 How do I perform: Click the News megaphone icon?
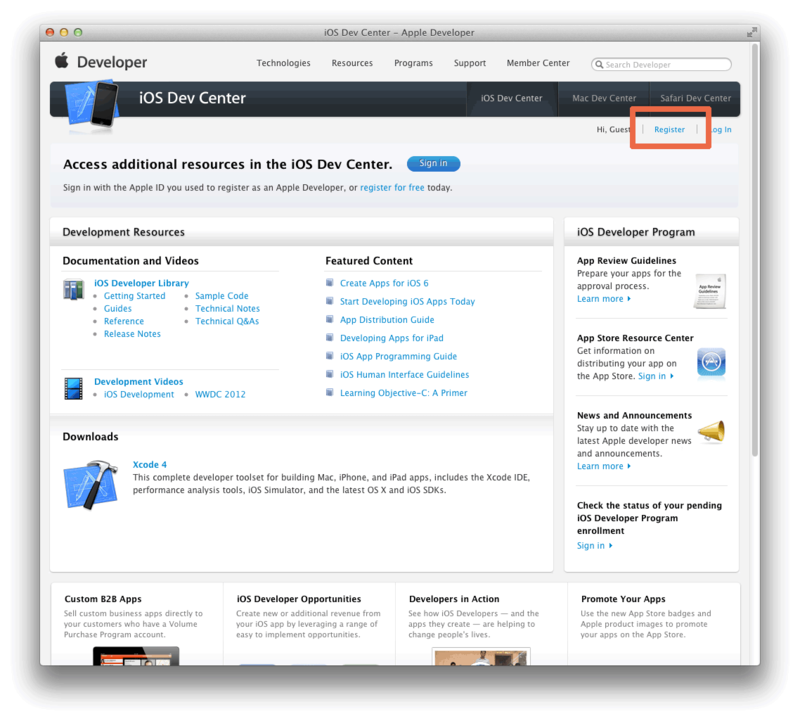point(712,432)
